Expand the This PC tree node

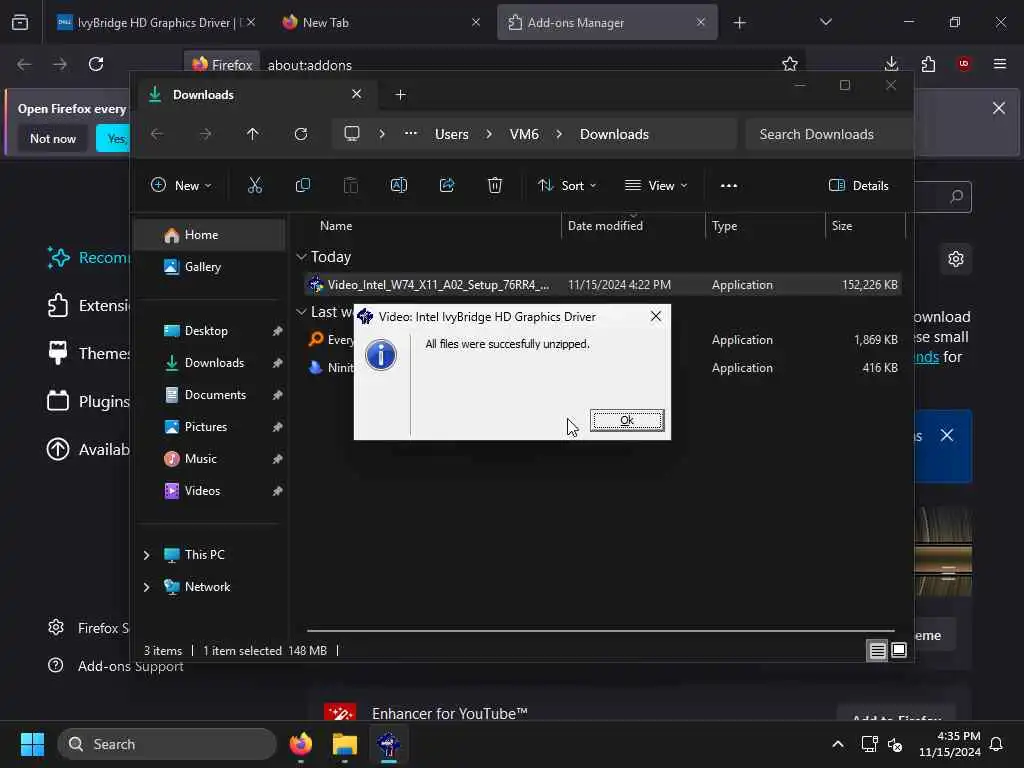tap(146, 554)
